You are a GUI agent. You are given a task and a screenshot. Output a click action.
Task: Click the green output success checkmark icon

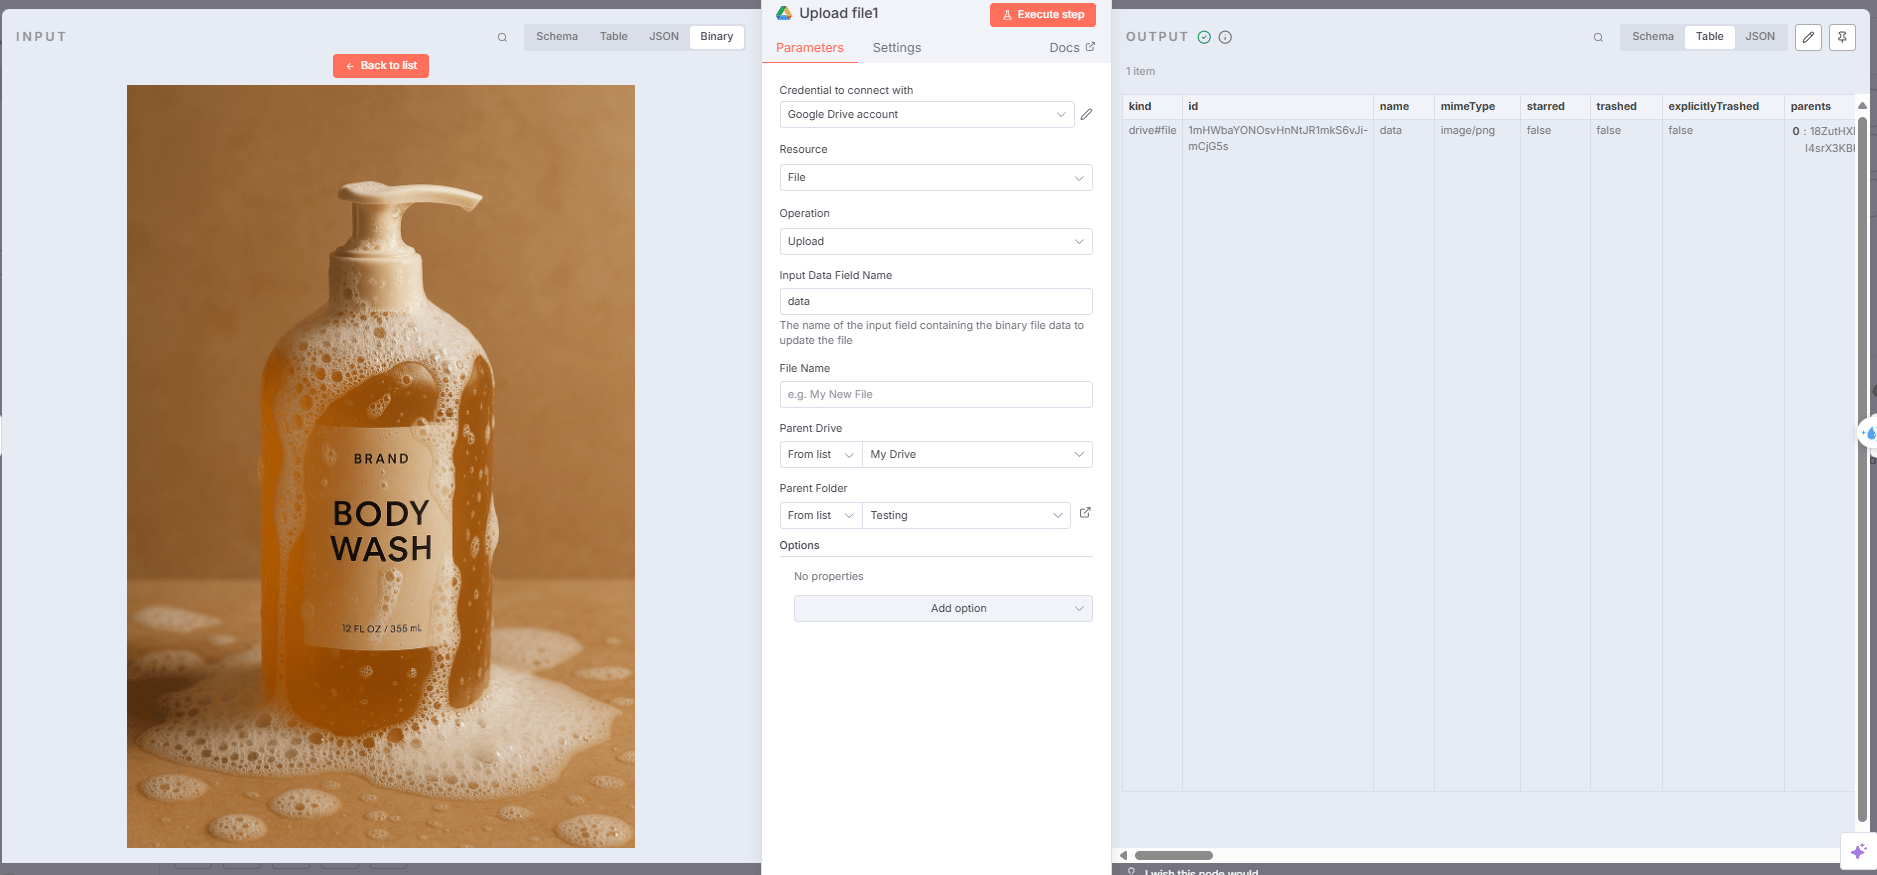click(x=1204, y=37)
